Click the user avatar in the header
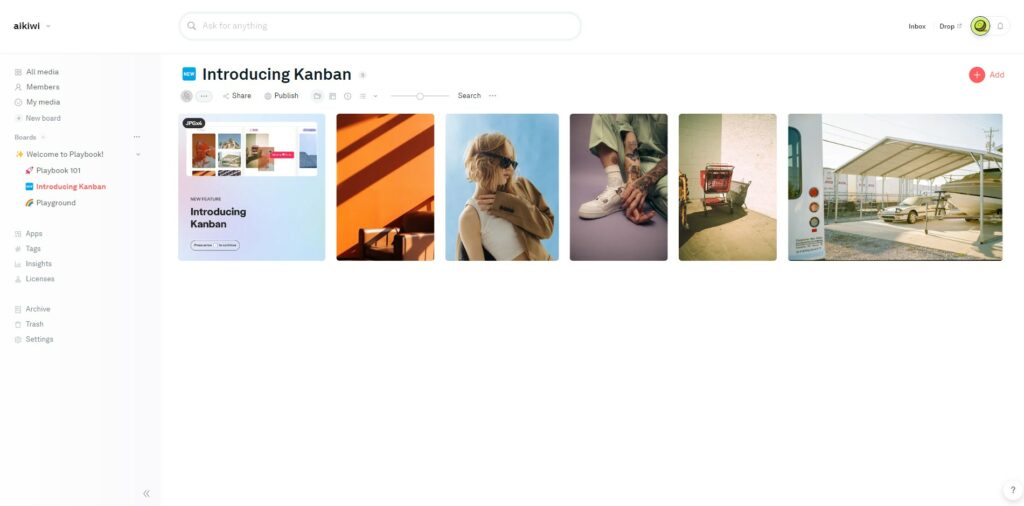 tap(980, 26)
